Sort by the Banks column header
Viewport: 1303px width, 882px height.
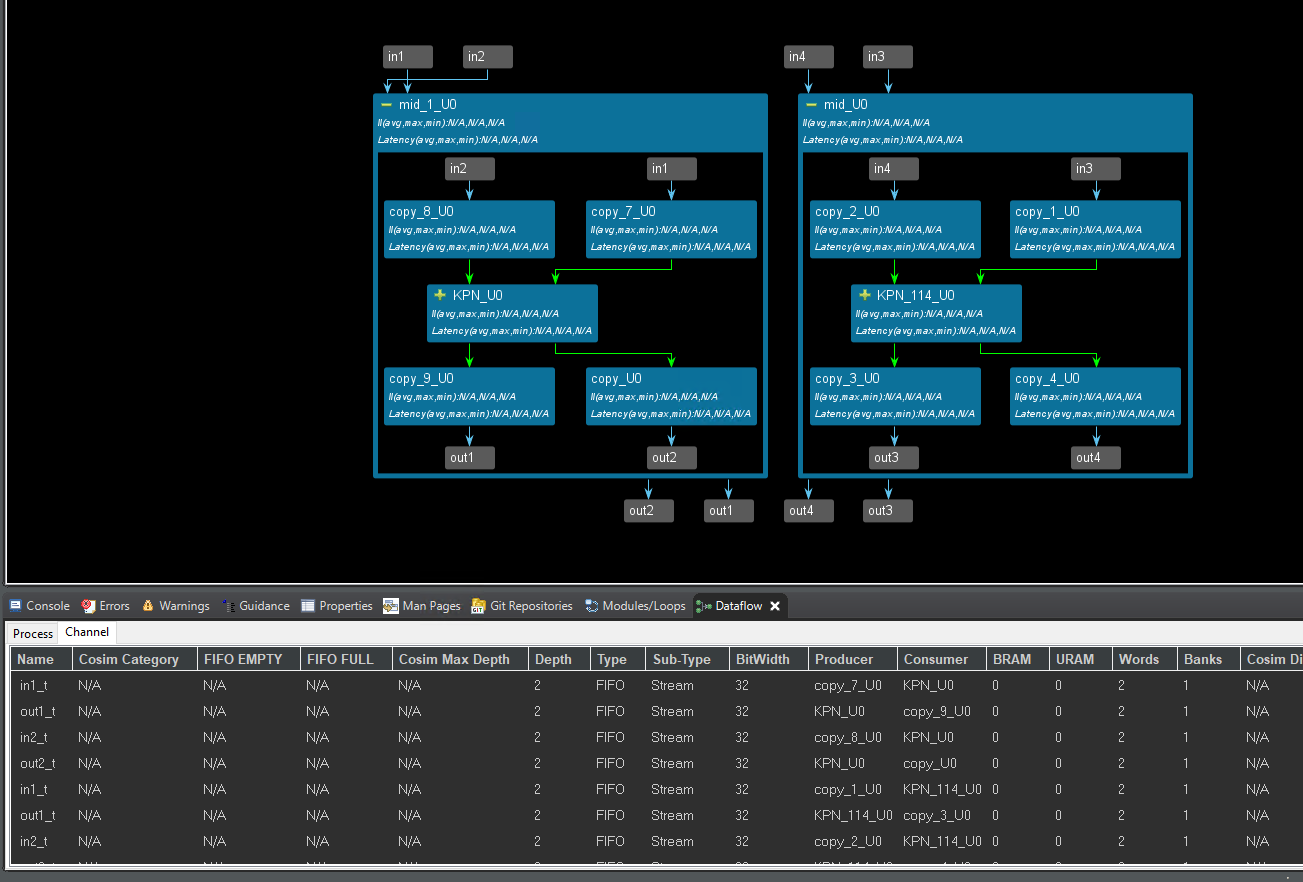coord(1209,659)
